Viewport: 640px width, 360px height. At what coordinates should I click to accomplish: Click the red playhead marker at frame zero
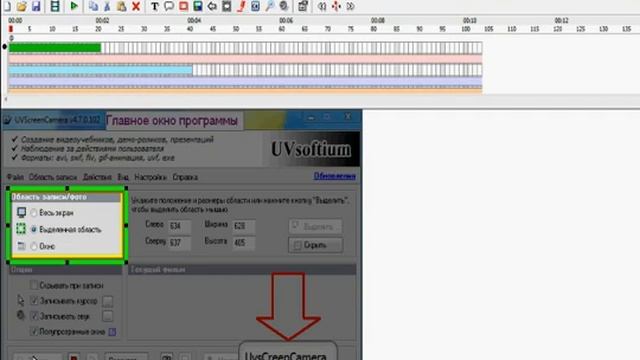(x=11, y=29)
